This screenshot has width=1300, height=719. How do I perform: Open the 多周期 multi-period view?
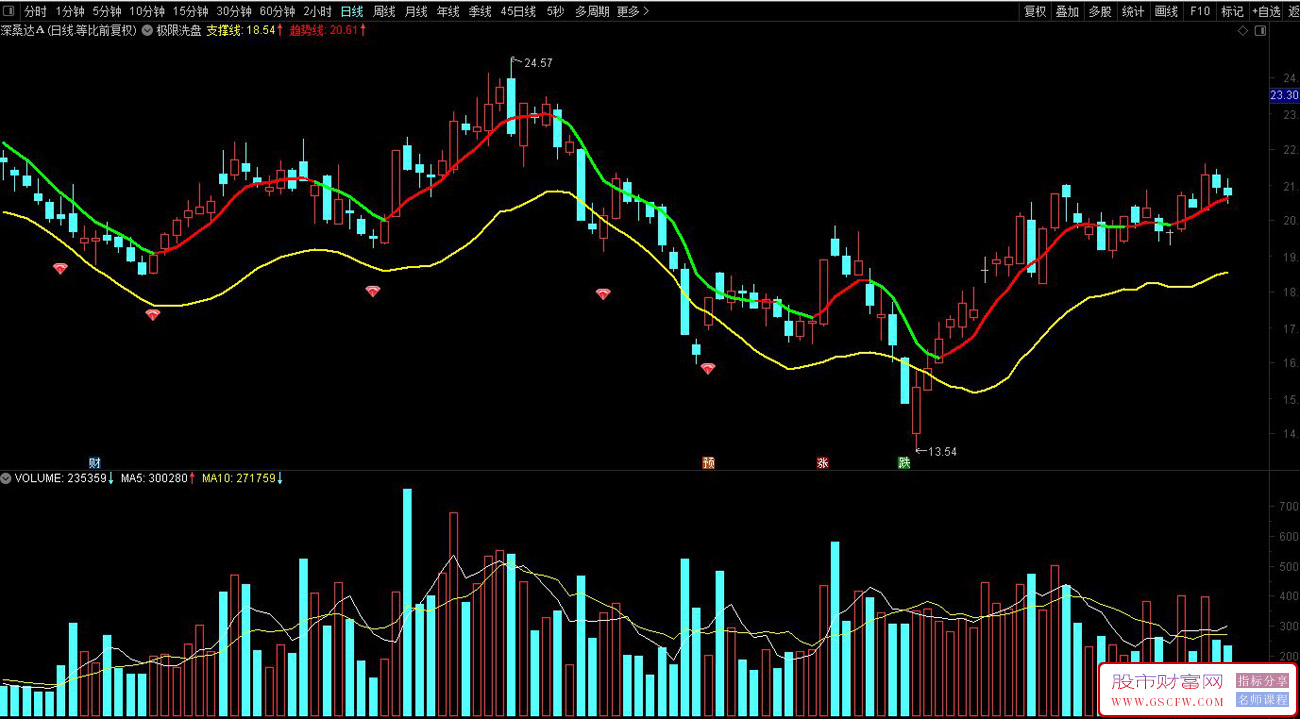coord(591,12)
